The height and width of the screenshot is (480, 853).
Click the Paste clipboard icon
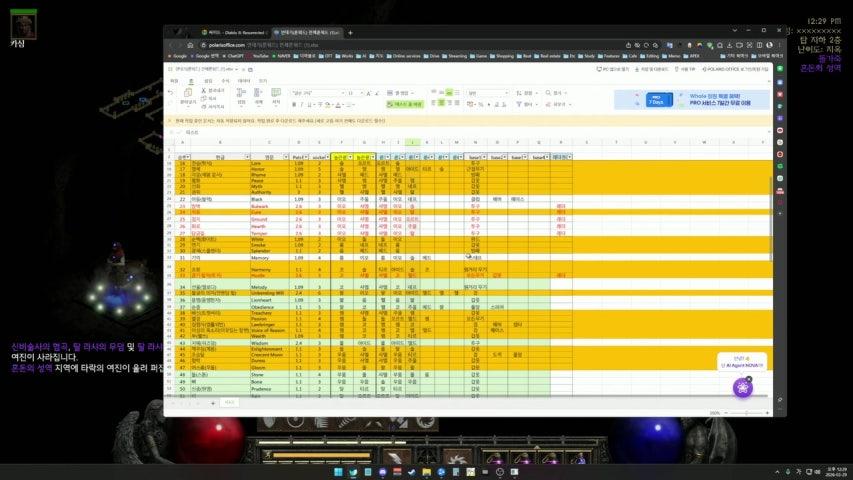[x=189, y=92]
